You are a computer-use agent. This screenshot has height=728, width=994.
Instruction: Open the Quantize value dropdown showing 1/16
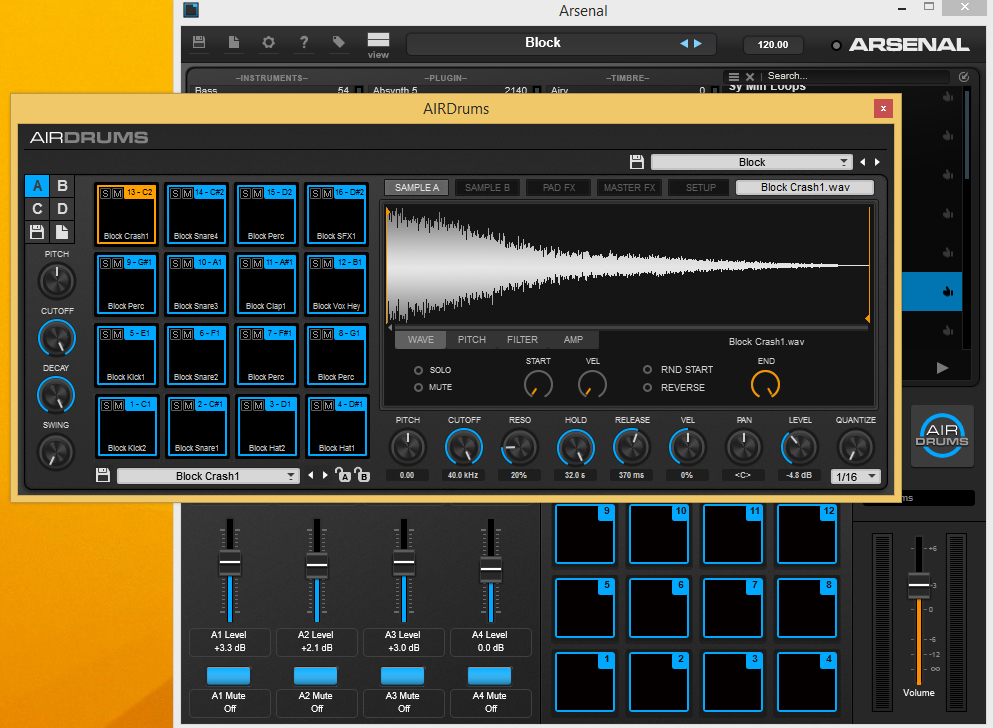click(855, 477)
